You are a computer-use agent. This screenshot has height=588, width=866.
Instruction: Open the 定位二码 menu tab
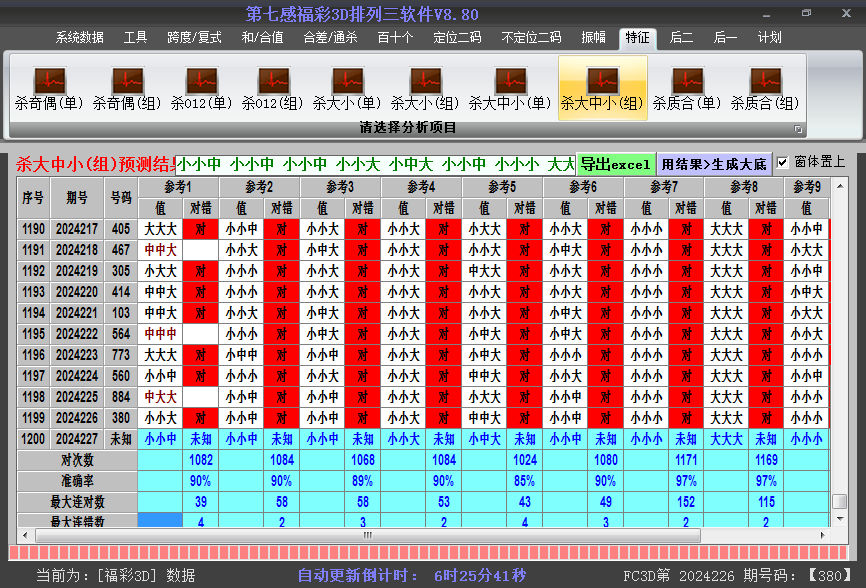pos(457,37)
